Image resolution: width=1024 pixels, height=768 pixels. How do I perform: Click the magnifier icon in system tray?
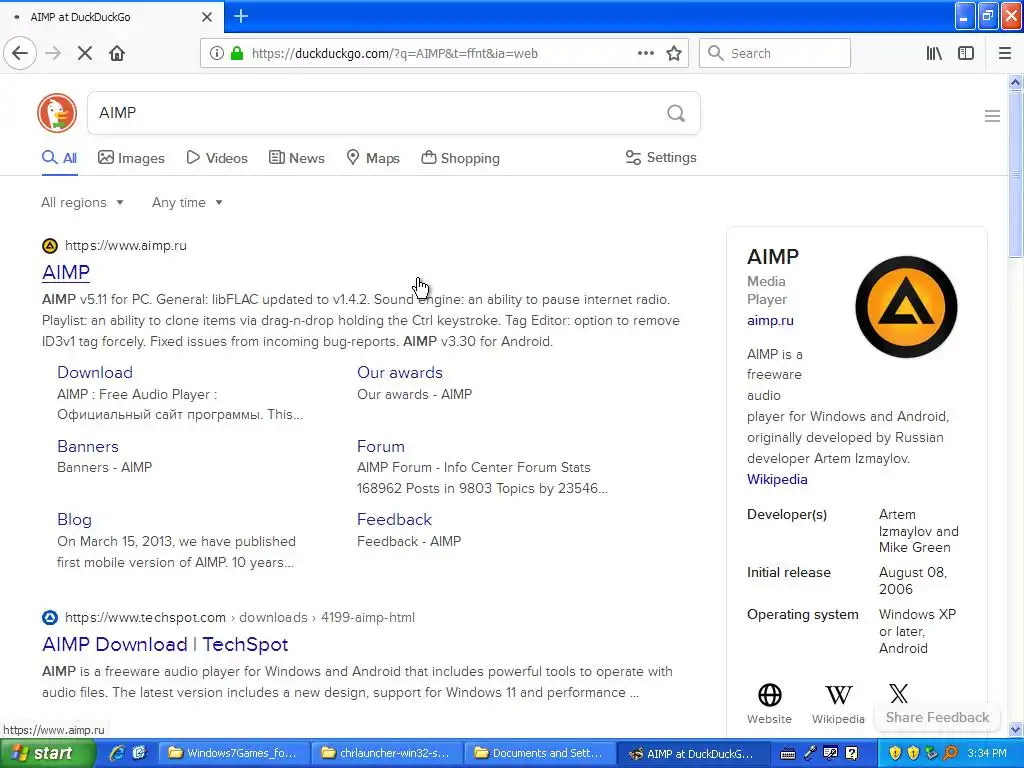pos(951,754)
